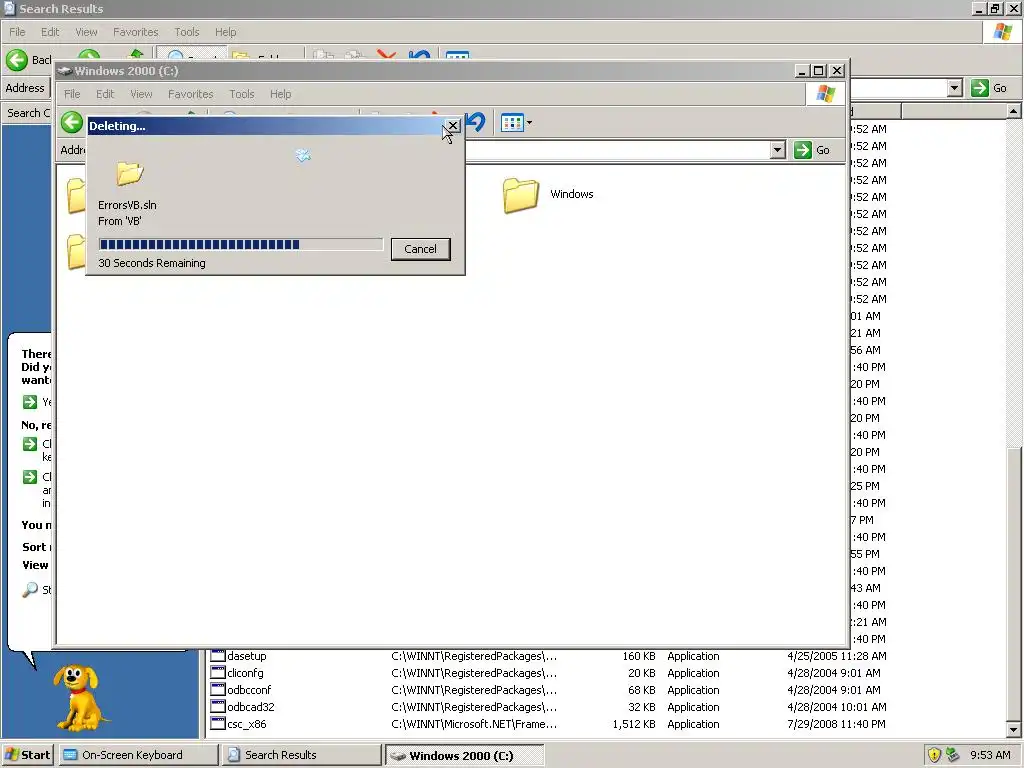Open Edit menu in Search Results window
1024x768 pixels.
pyautogui.click(x=50, y=32)
